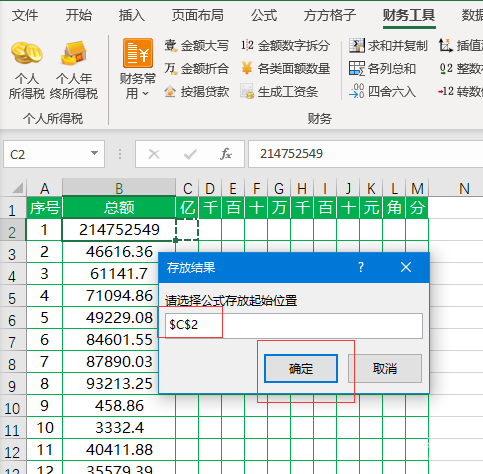This screenshot has width=483, height=474.
Task: Open the 个人年终所得税 year-end tax tool
Action: [x=74, y=70]
